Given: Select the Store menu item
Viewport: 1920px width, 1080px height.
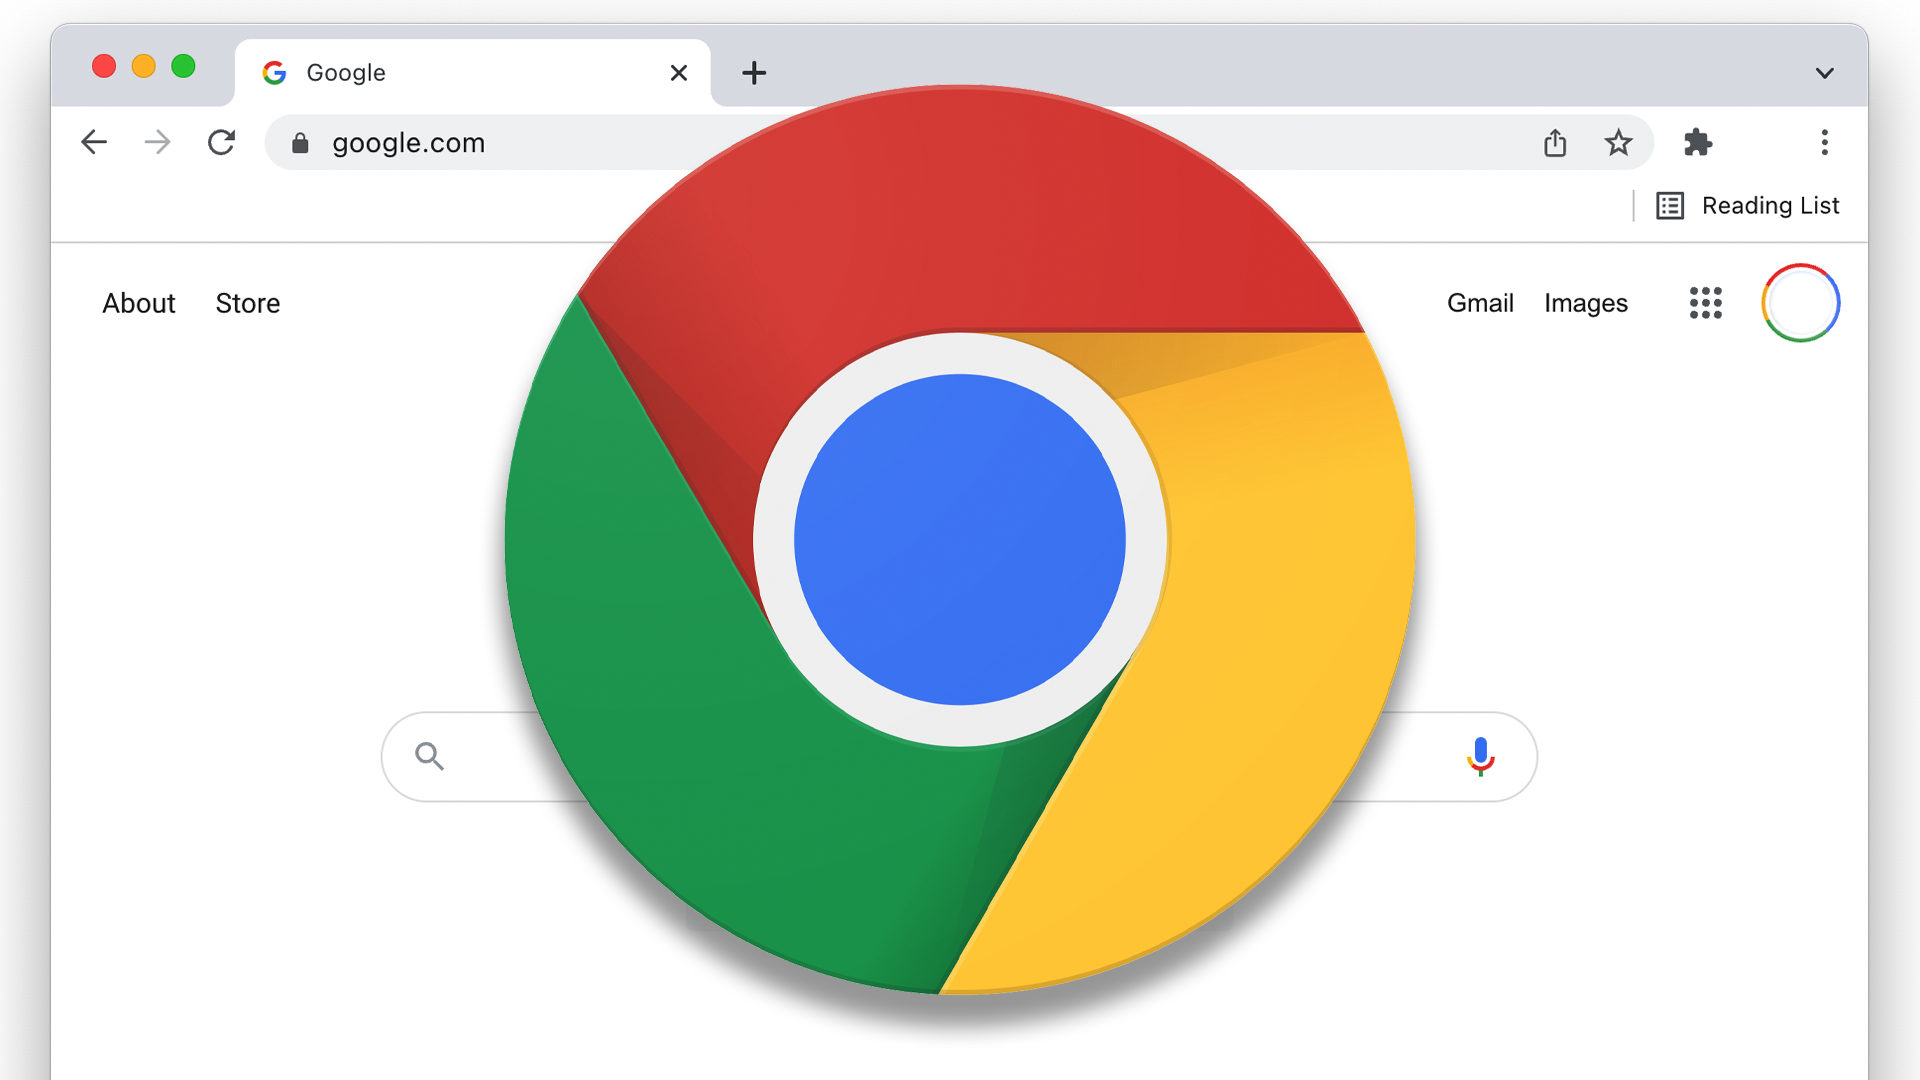Looking at the screenshot, I should pos(247,302).
